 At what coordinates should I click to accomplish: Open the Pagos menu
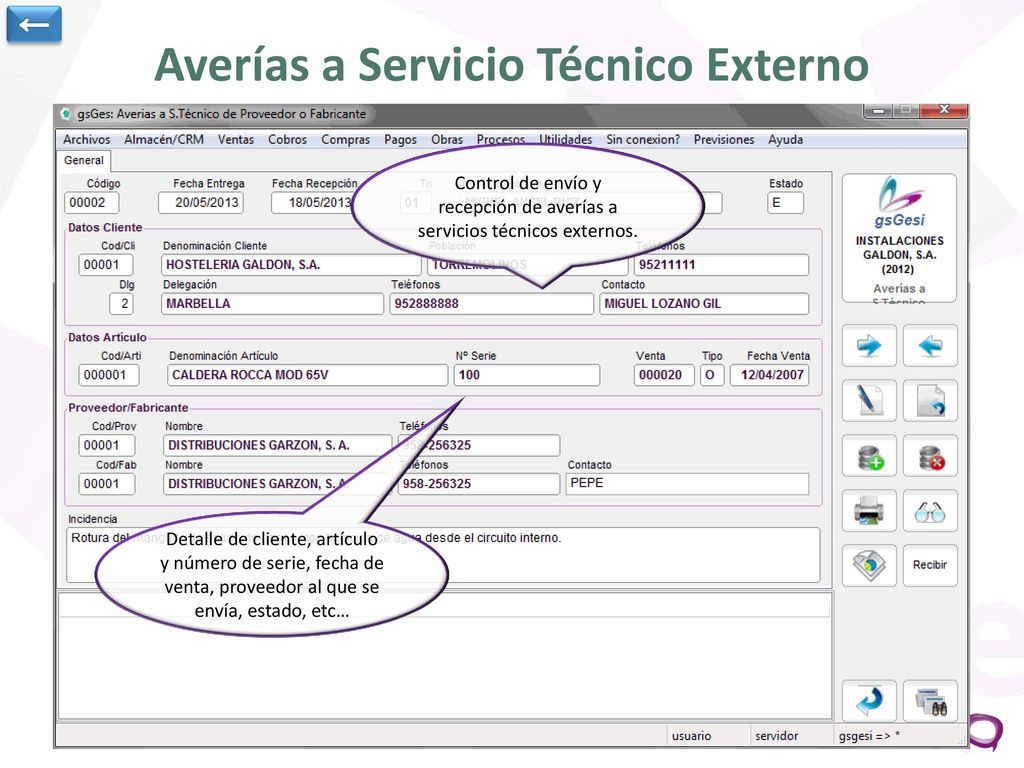(x=400, y=139)
